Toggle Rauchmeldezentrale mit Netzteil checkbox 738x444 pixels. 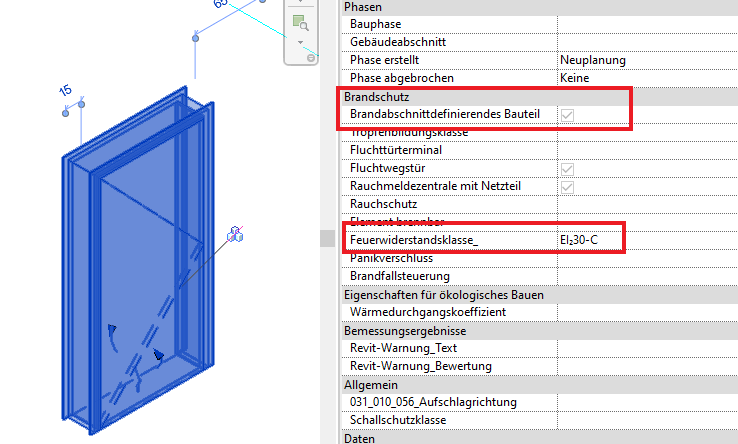coord(568,186)
